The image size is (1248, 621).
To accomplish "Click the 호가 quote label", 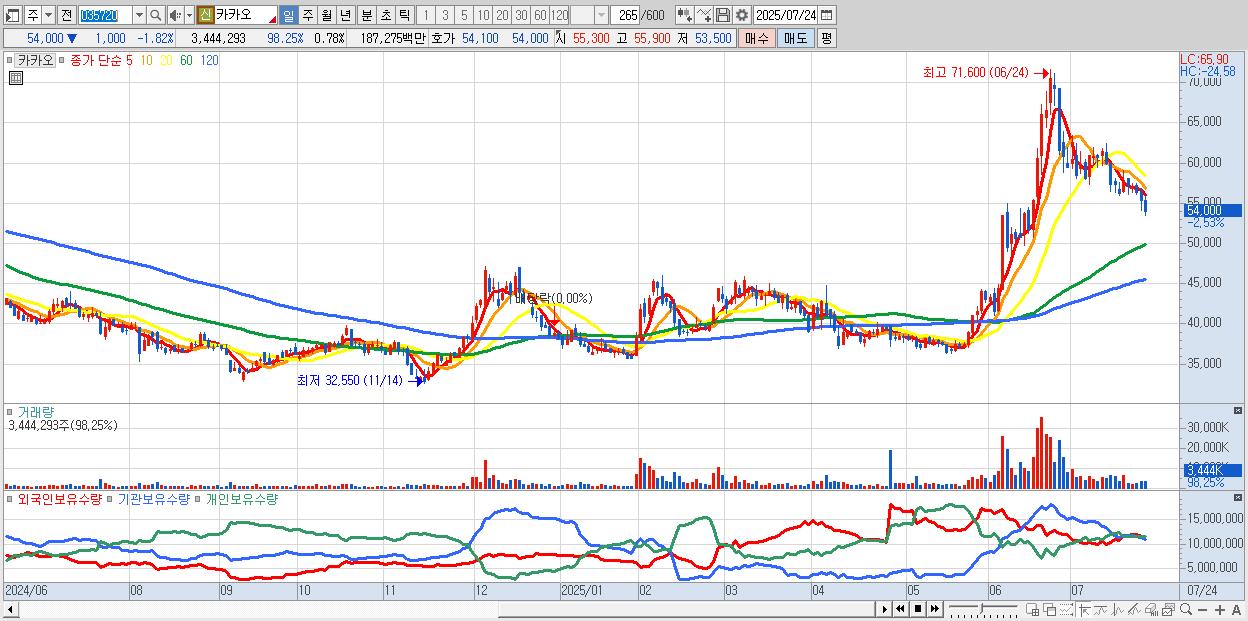I will (x=444, y=38).
